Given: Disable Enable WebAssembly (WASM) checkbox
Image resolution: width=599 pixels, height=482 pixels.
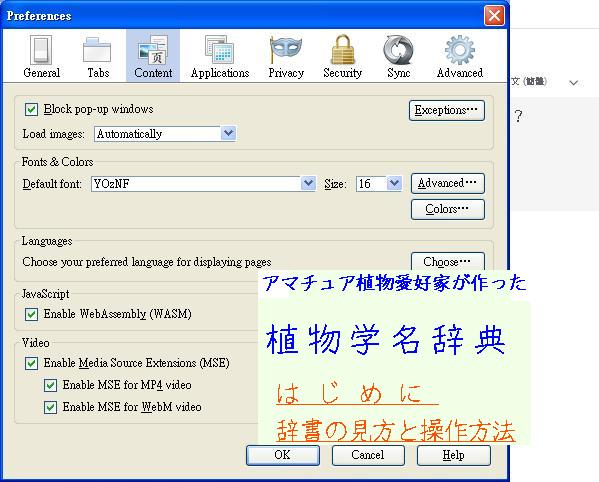Looking at the screenshot, I should tap(31, 314).
